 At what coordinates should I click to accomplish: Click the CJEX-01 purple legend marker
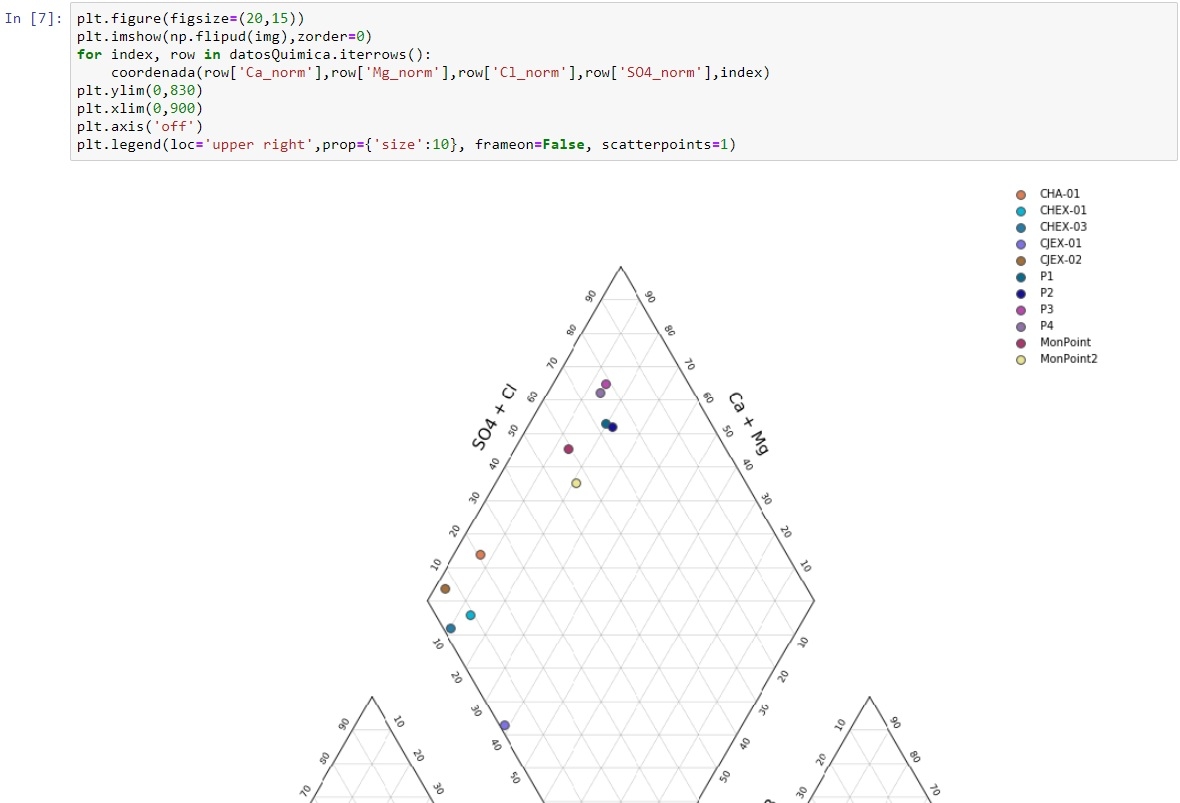click(1020, 244)
